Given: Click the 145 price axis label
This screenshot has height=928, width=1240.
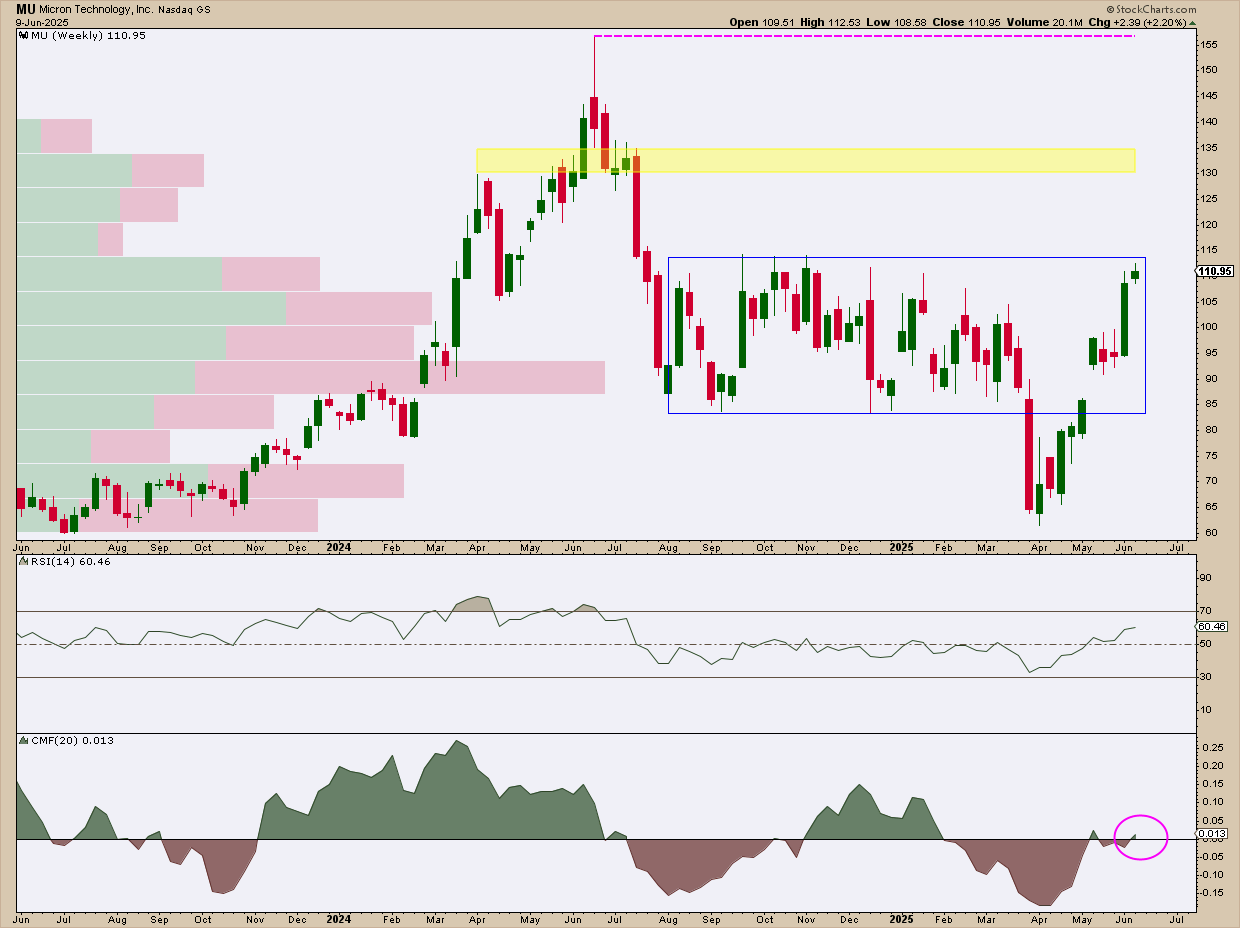Looking at the screenshot, I should tap(1210, 96).
